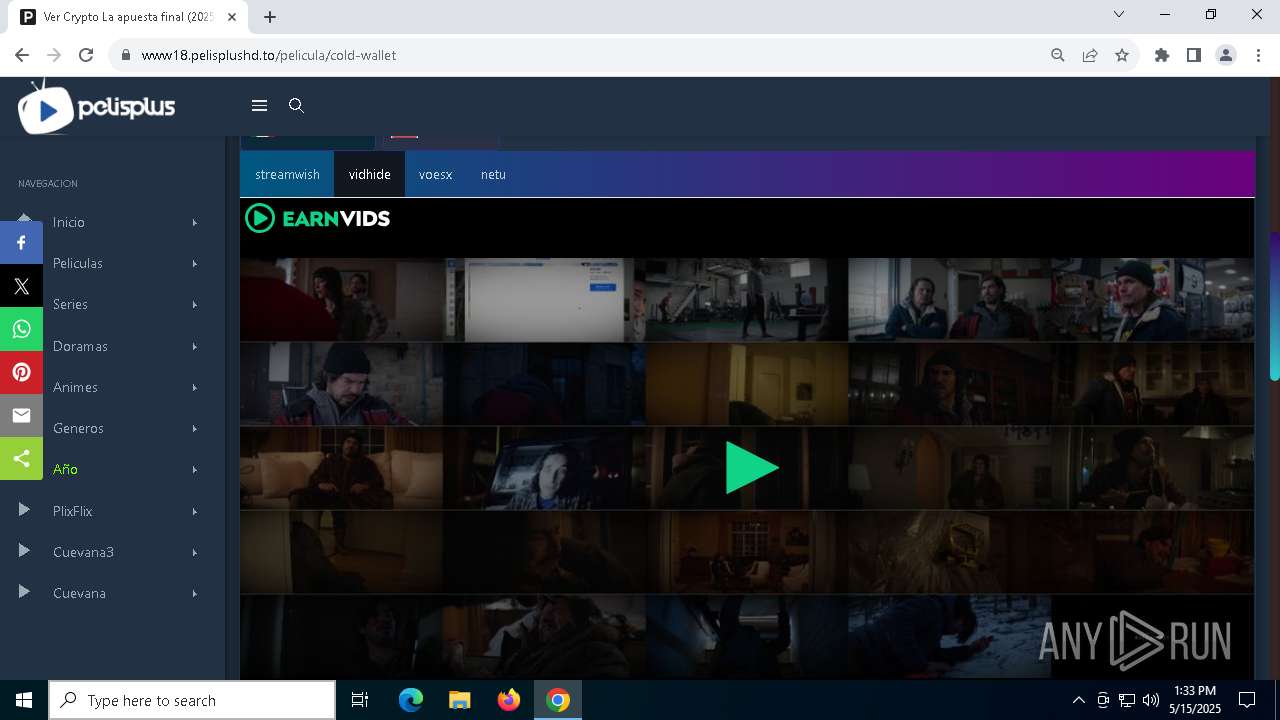Share on X (Twitter)
The height and width of the screenshot is (720, 1280).
[21, 286]
